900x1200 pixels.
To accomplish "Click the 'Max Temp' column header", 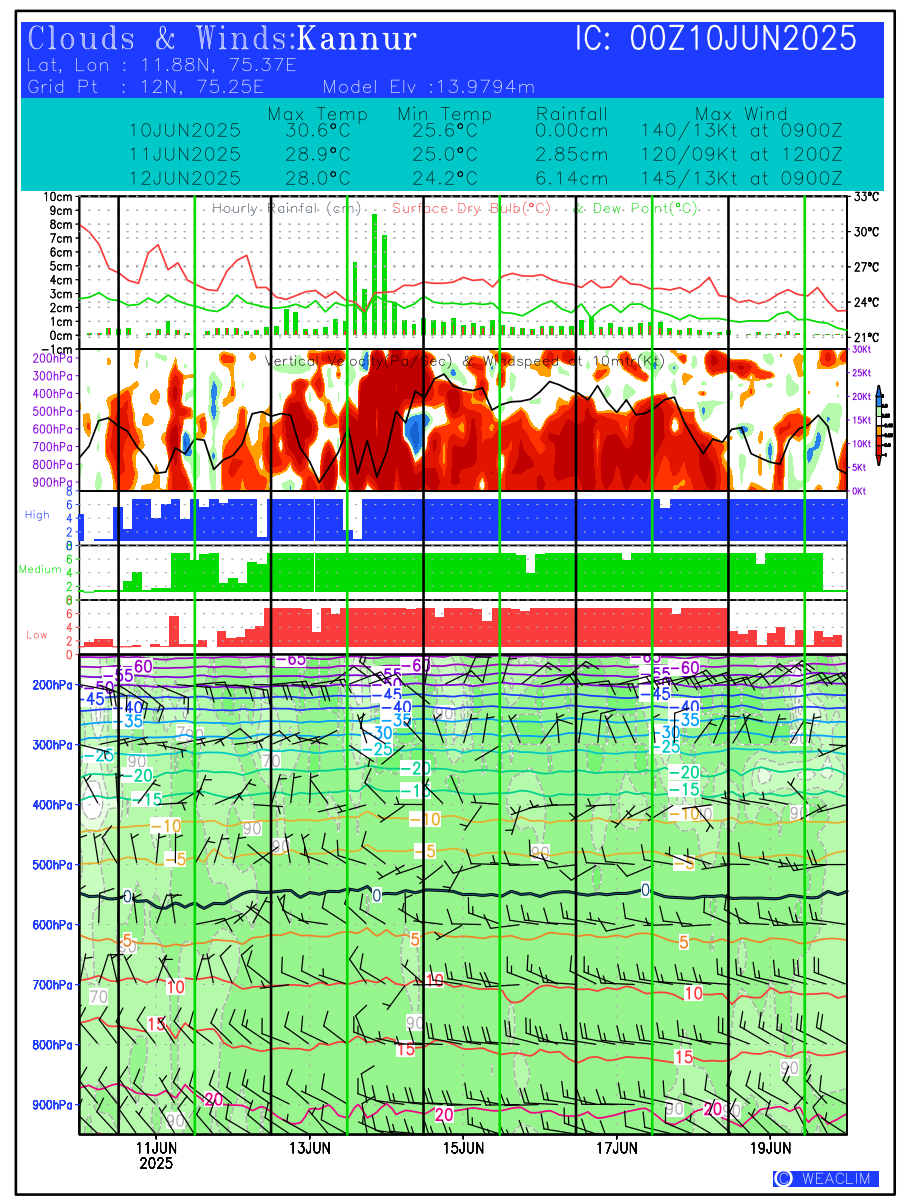I will click(x=318, y=114).
